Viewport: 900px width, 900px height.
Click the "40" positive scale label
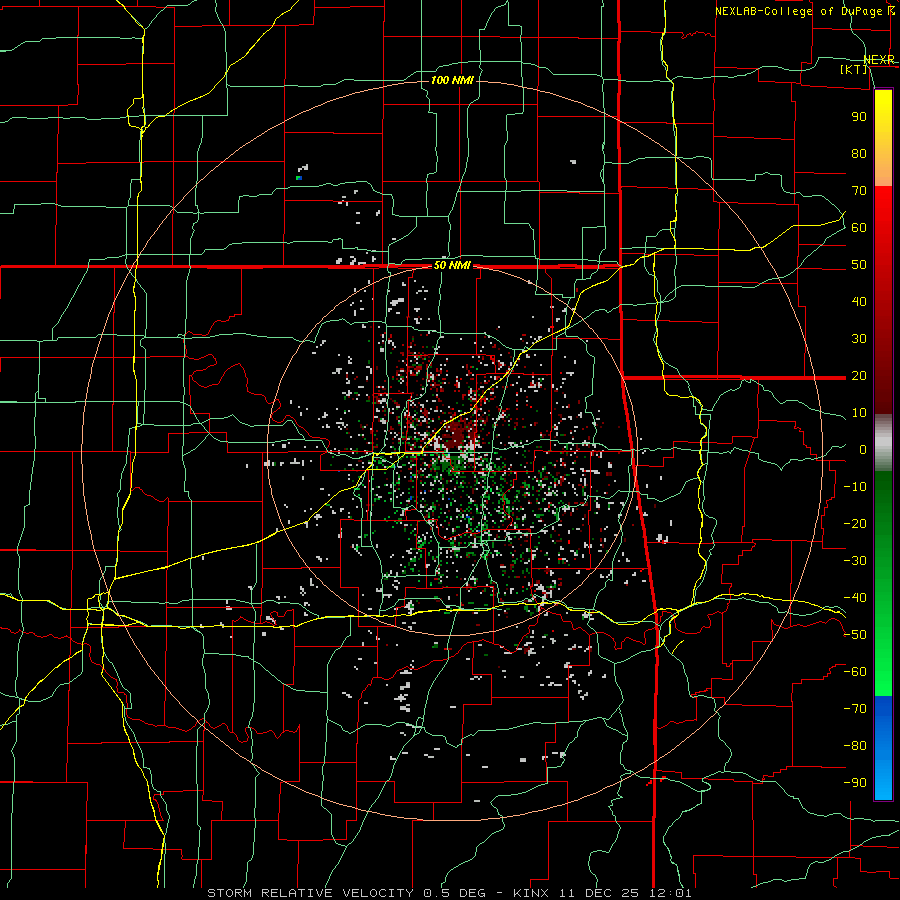coord(859,301)
